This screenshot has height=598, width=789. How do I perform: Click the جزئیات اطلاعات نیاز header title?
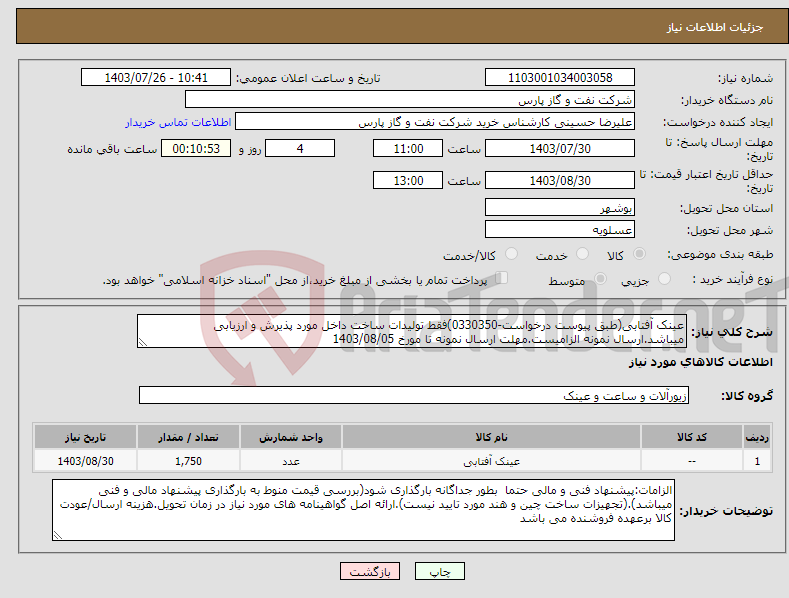[715, 27]
